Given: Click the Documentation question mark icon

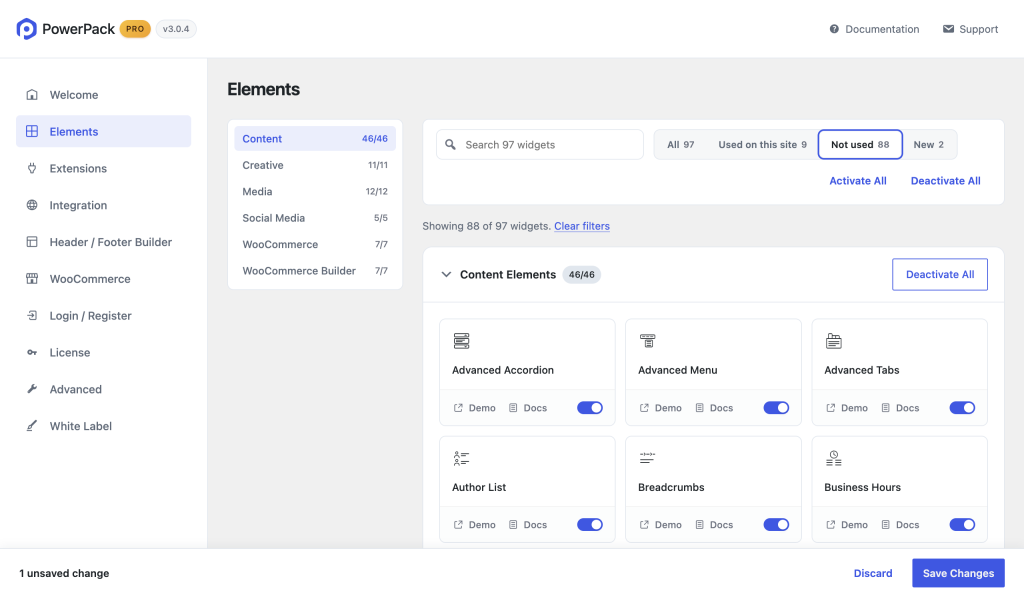Looking at the screenshot, I should (x=834, y=29).
